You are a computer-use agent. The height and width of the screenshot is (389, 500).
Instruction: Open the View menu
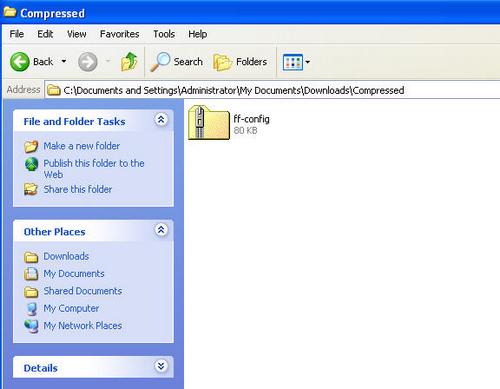[x=77, y=34]
